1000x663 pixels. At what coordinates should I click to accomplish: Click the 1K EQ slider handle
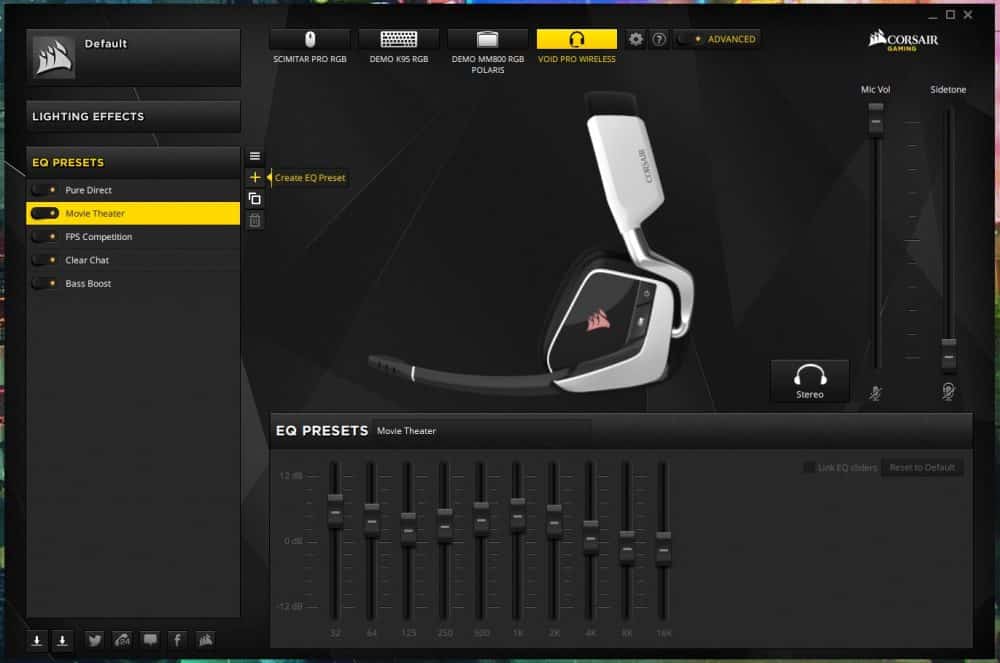[x=518, y=515]
